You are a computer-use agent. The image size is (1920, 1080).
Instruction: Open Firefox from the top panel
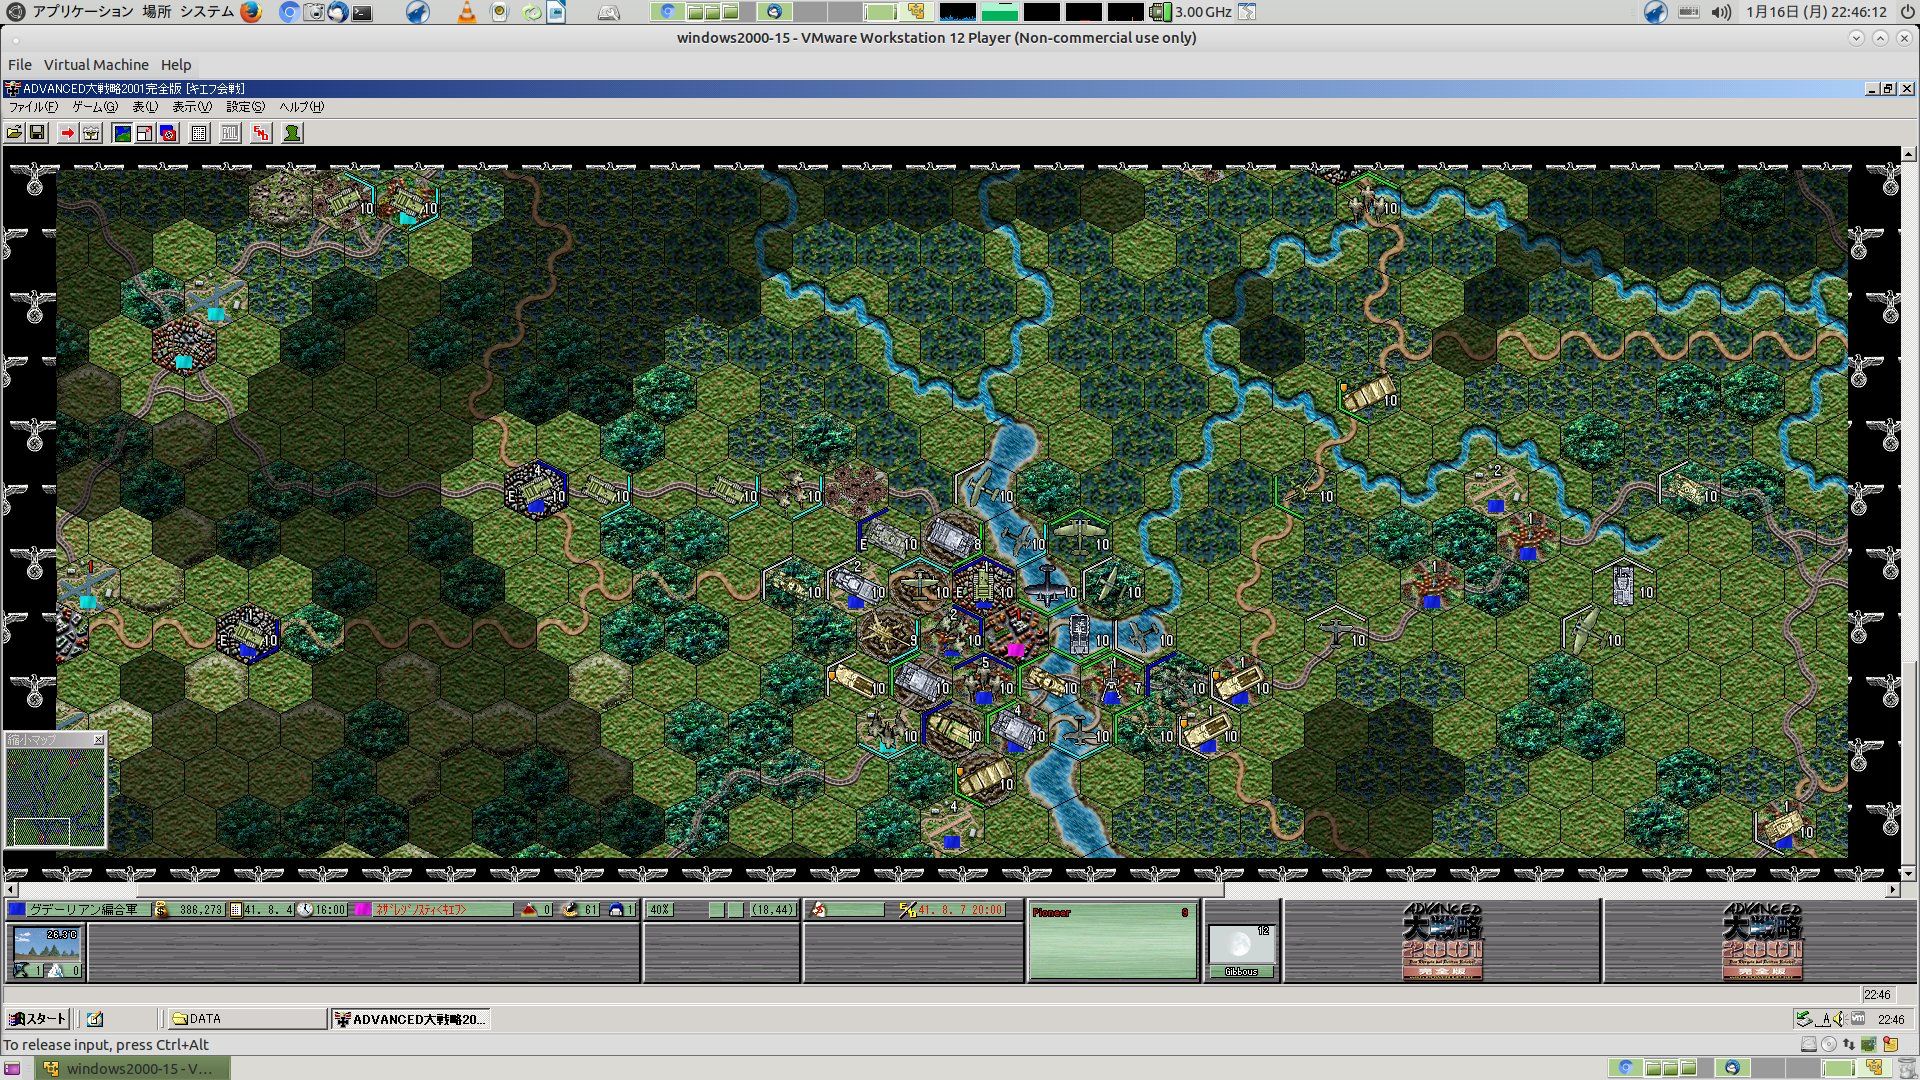click(251, 12)
